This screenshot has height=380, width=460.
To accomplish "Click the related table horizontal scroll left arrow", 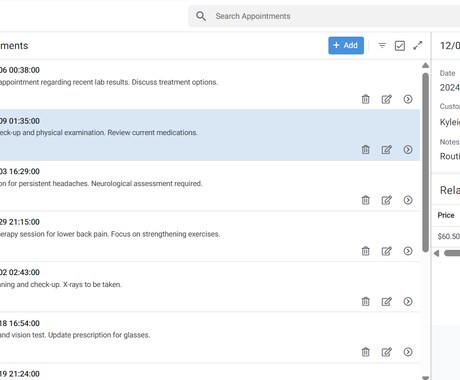I will tap(436, 253).
